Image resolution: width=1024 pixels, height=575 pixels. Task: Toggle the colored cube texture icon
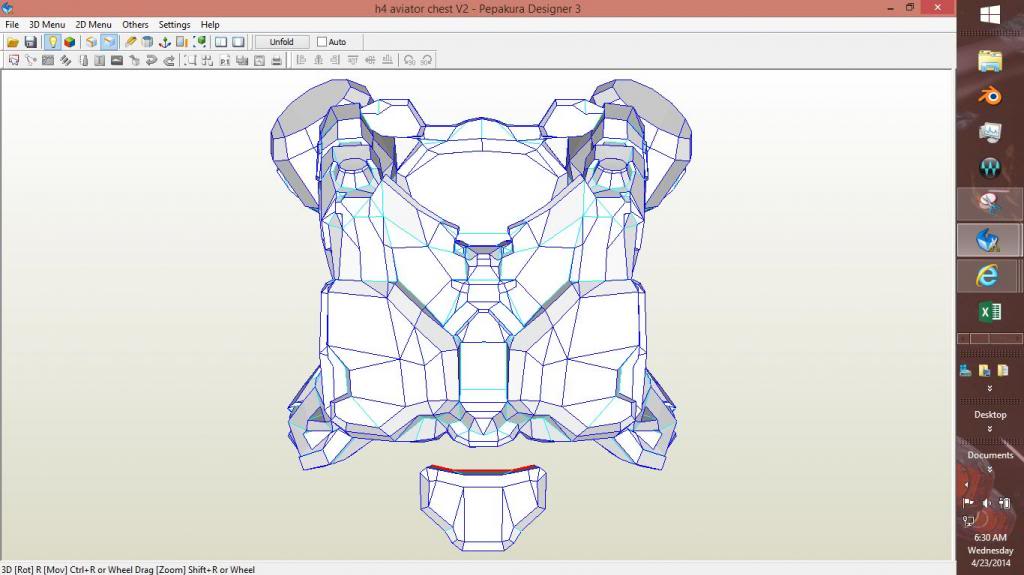pos(69,42)
